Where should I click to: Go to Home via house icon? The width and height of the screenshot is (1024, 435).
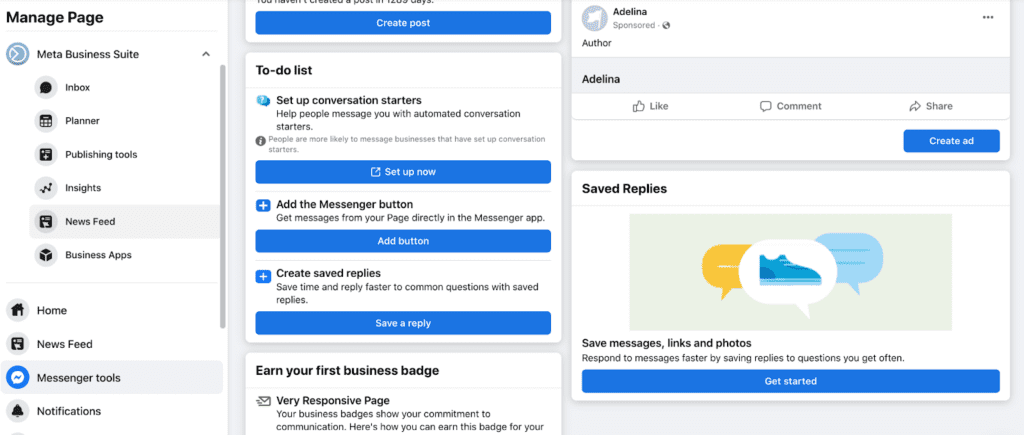pyautogui.click(x=18, y=310)
